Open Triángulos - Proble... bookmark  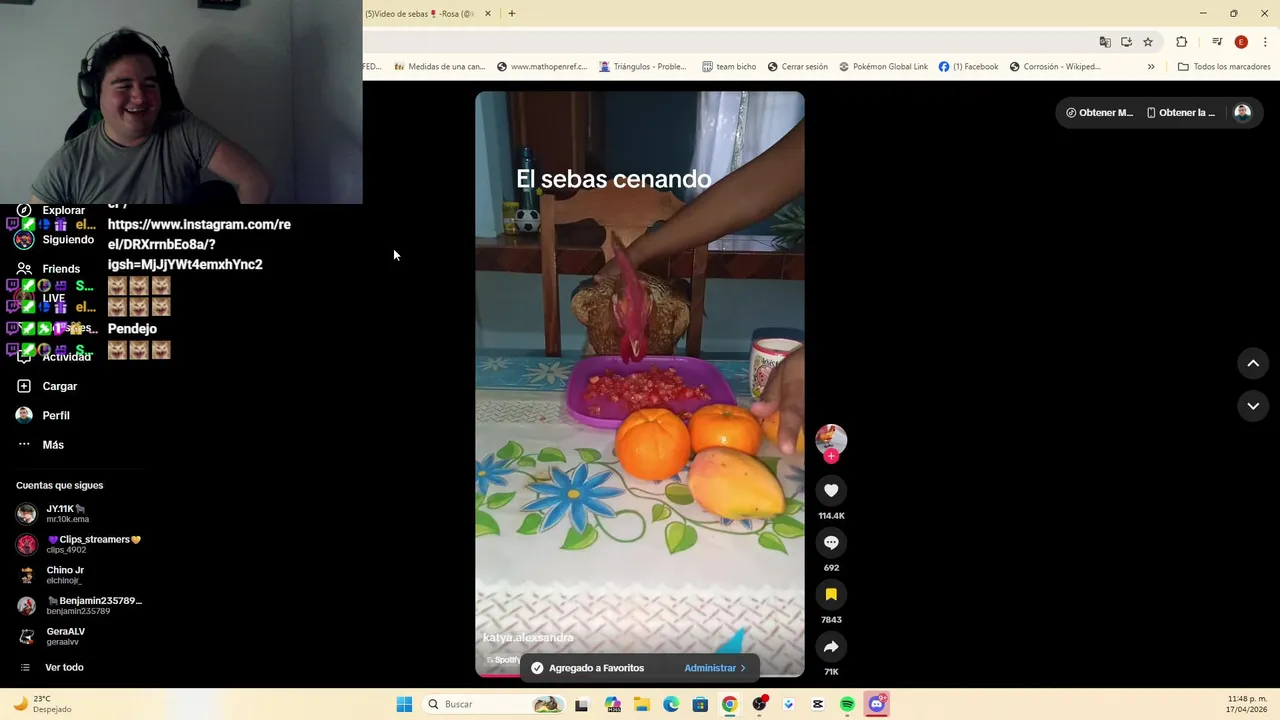[643, 67]
